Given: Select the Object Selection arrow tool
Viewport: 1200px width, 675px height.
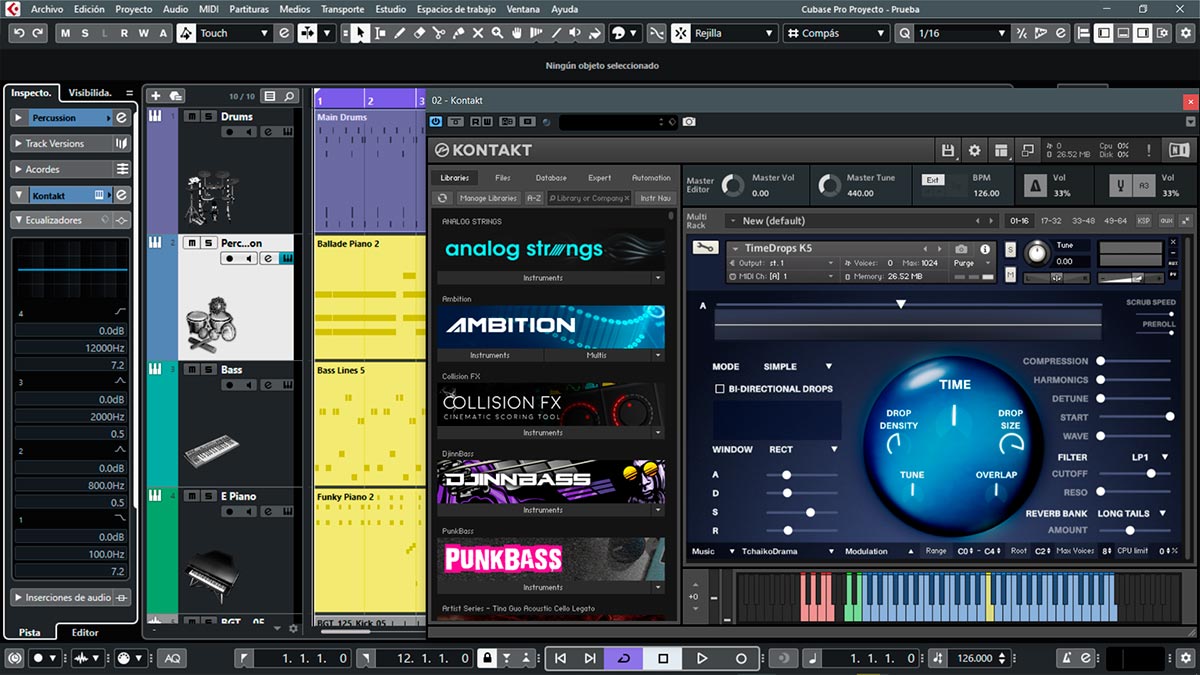Looking at the screenshot, I should pos(360,33).
